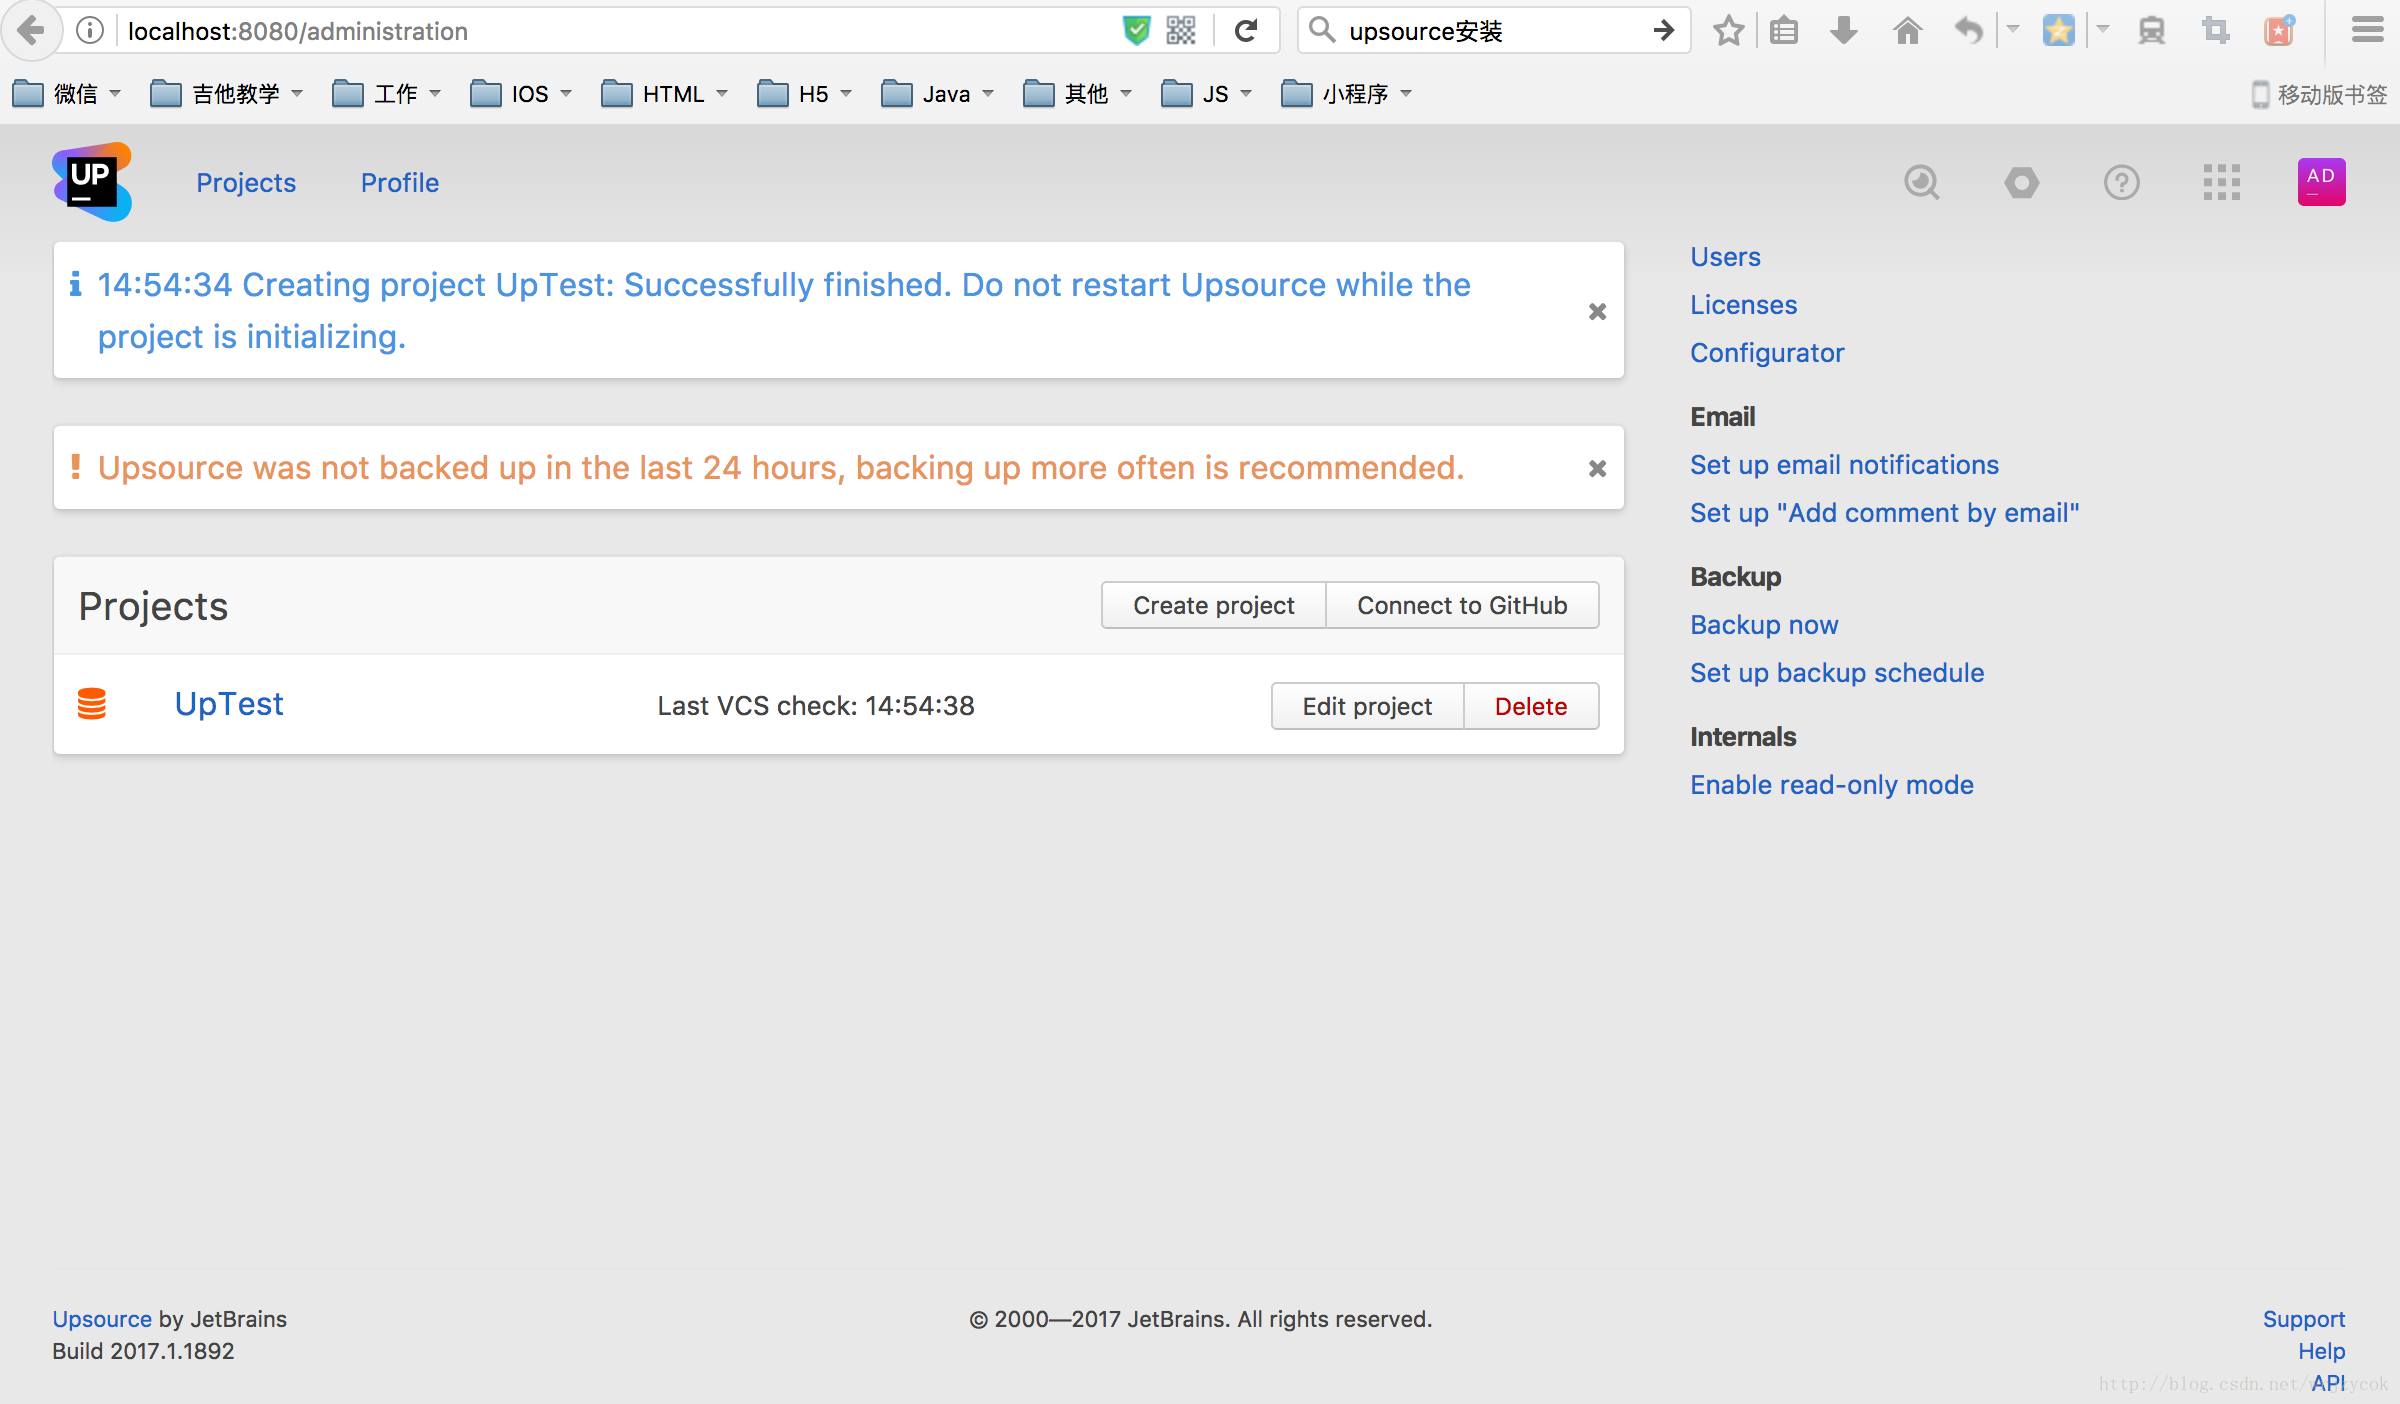
Task: Go to the Profile nav tab
Action: 400,183
